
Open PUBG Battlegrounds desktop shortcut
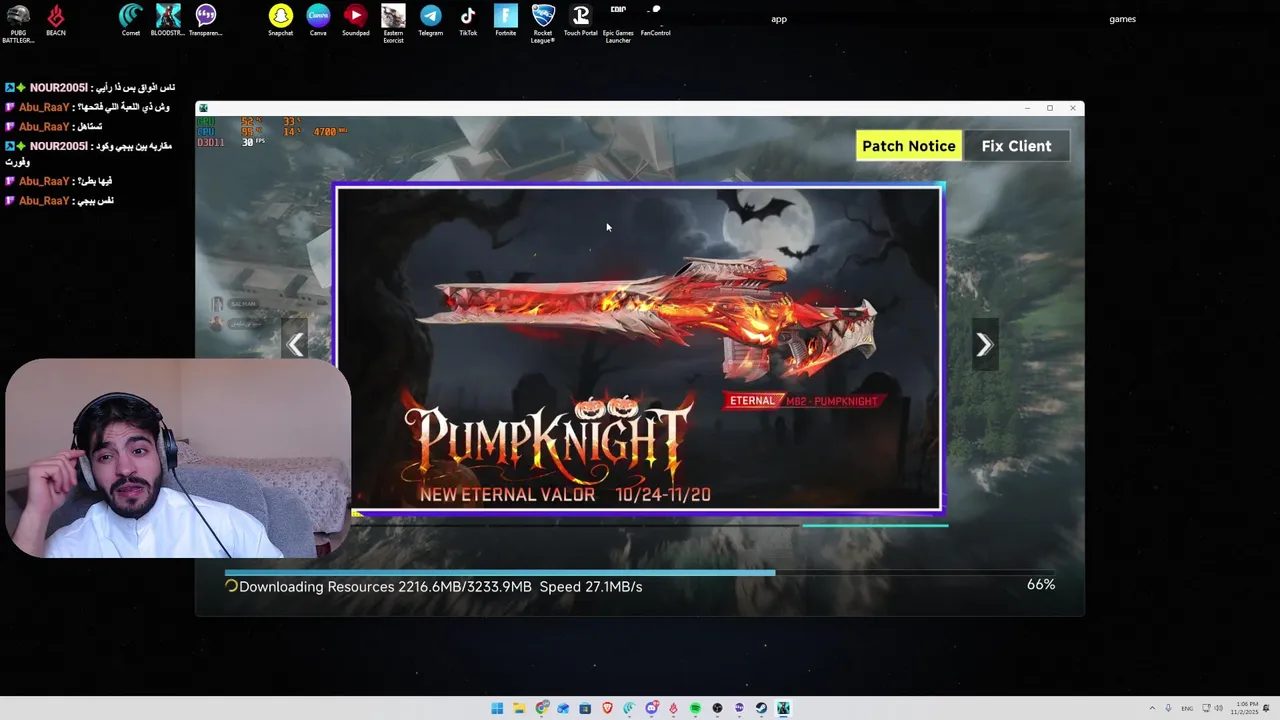click(18, 23)
